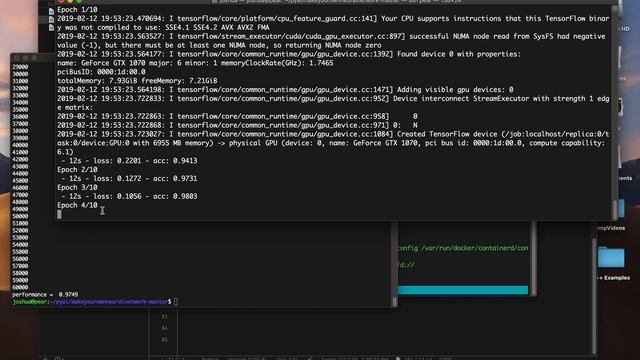Click line number 85 in editor gutter

point(164,340)
